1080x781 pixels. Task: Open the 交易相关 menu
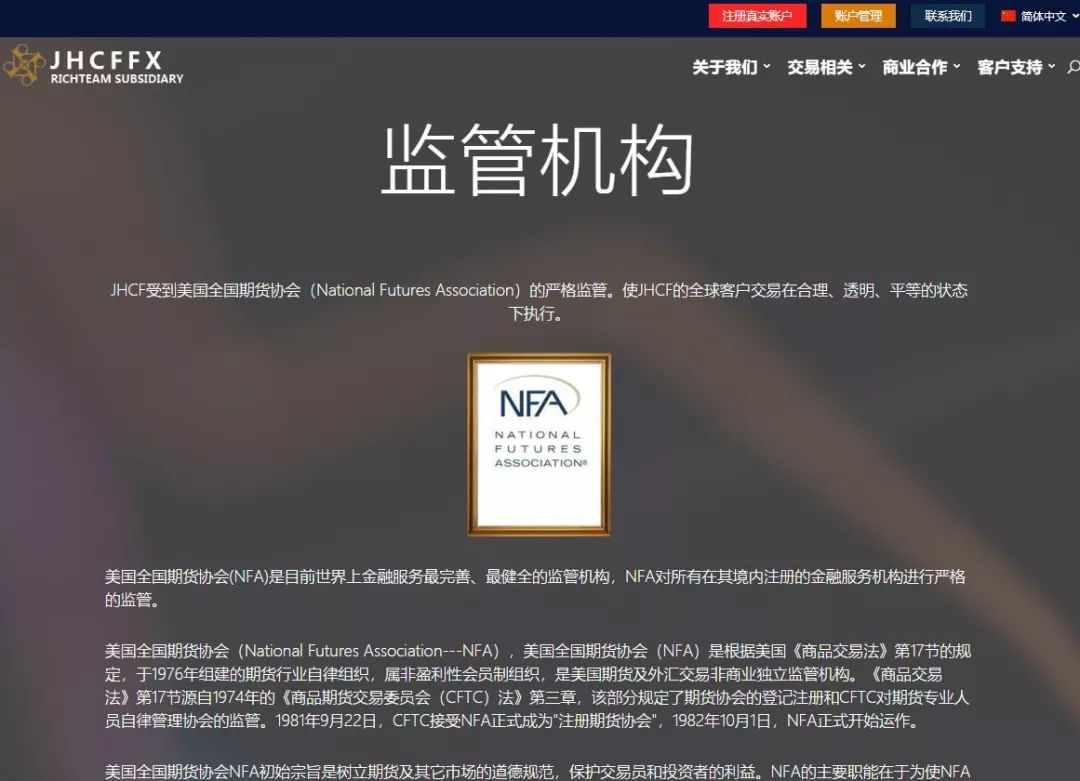tap(819, 67)
